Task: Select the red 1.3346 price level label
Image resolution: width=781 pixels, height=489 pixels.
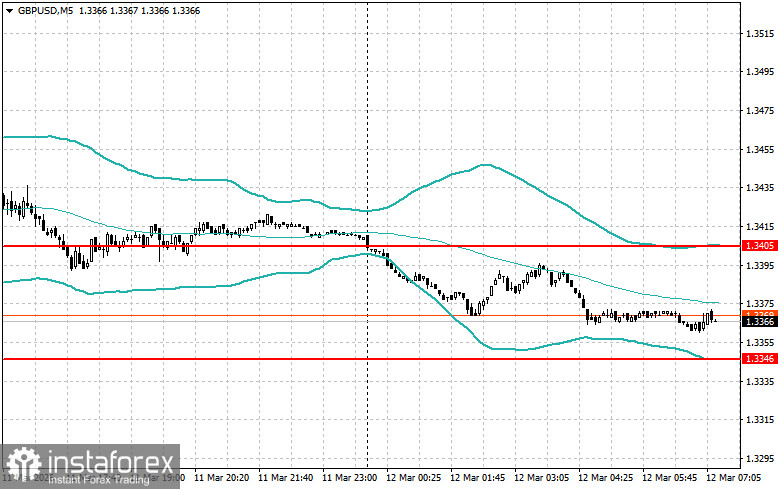Action: pos(760,359)
